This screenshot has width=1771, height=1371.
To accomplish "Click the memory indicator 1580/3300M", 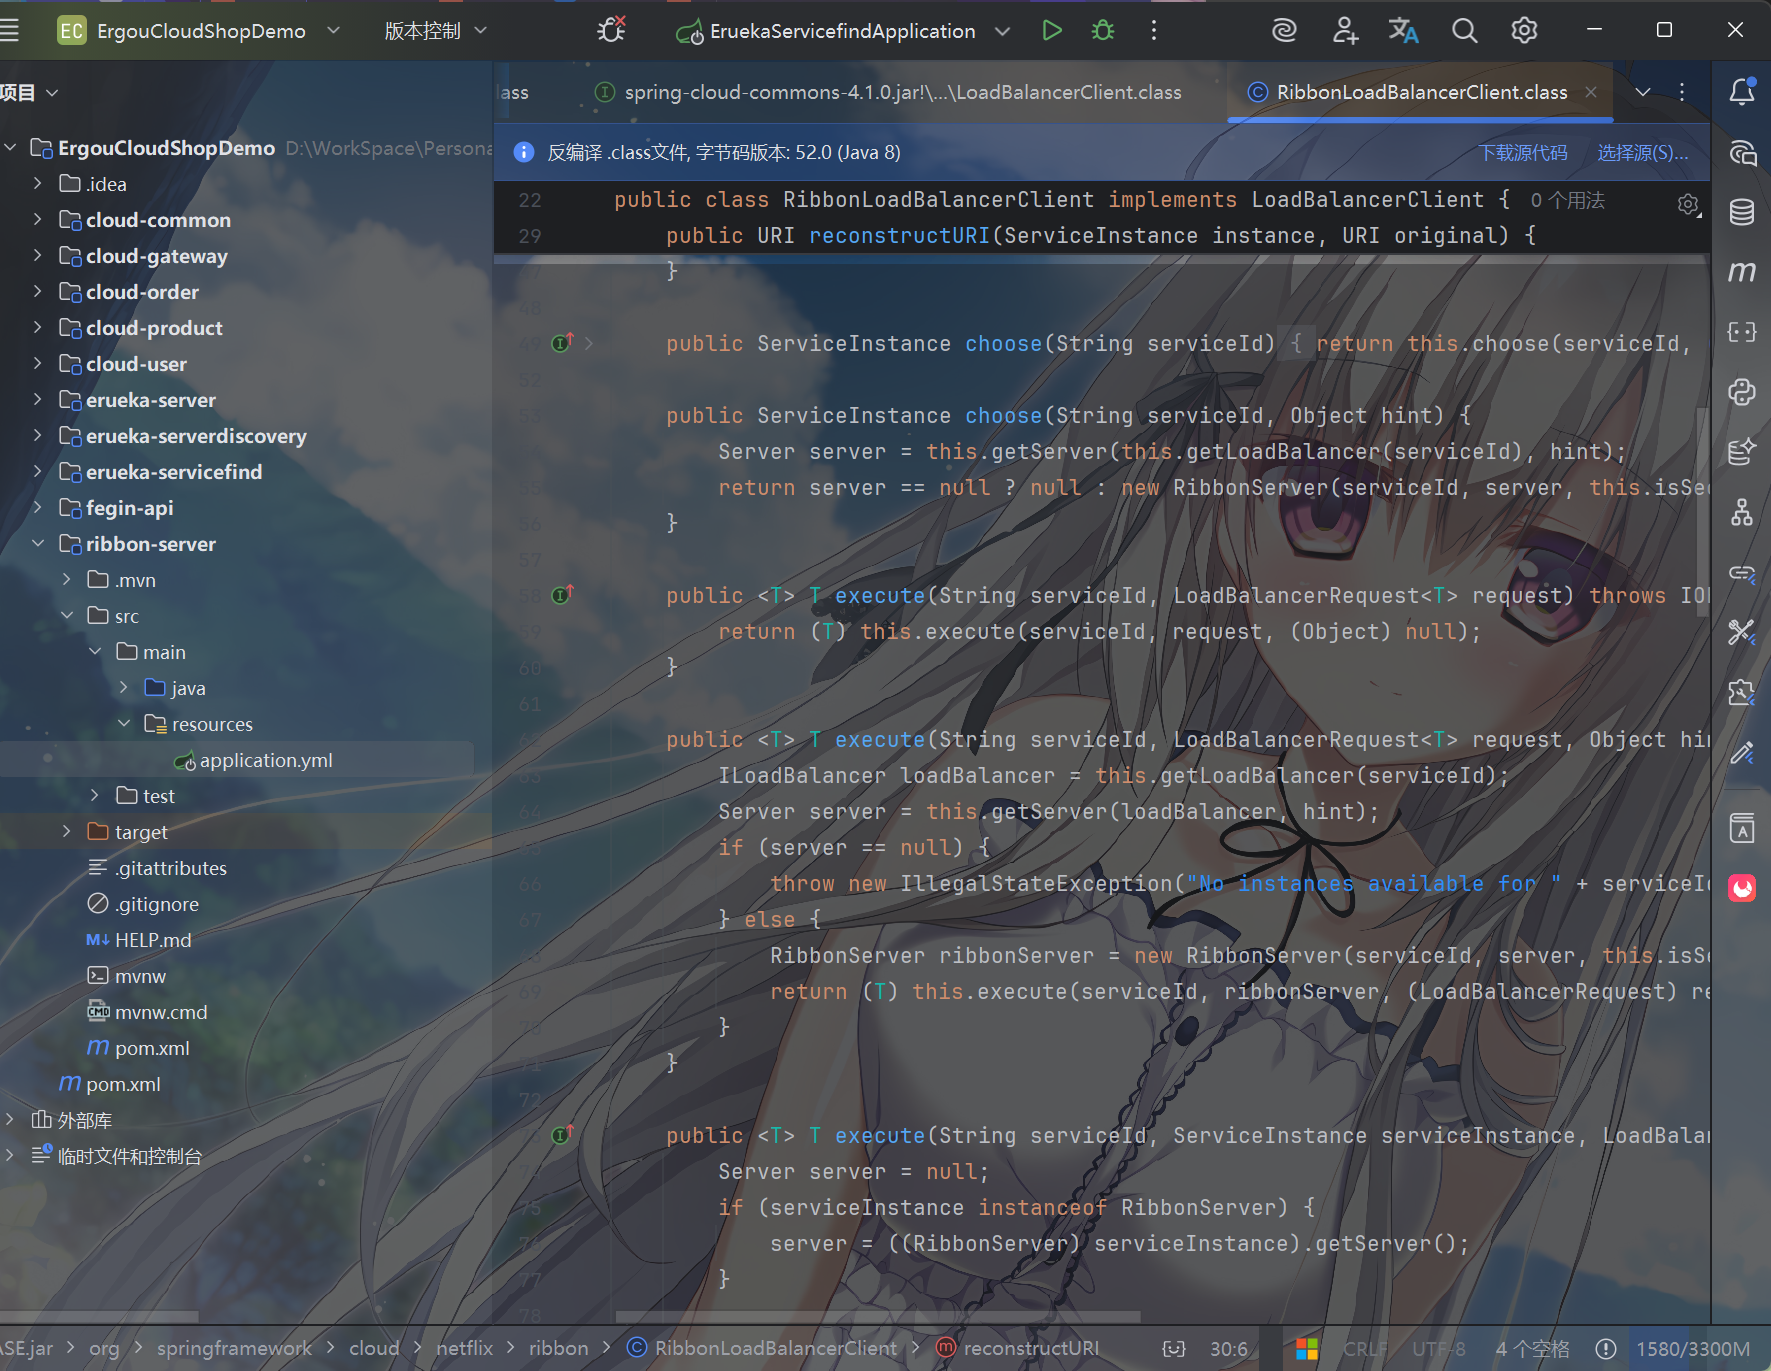I will pyautogui.click(x=1692, y=1349).
